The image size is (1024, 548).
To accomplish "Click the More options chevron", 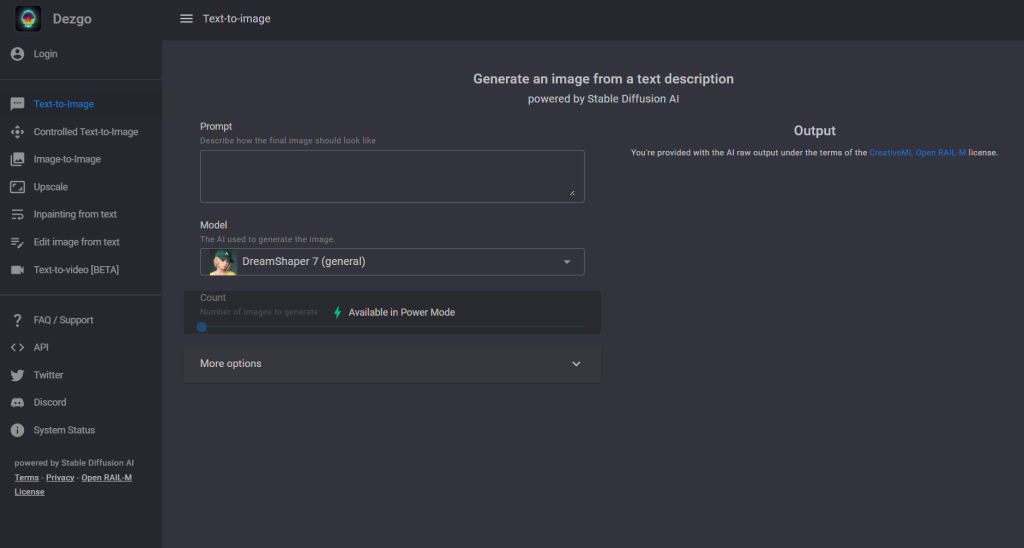I will pyautogui.click(x=576, y=364).
